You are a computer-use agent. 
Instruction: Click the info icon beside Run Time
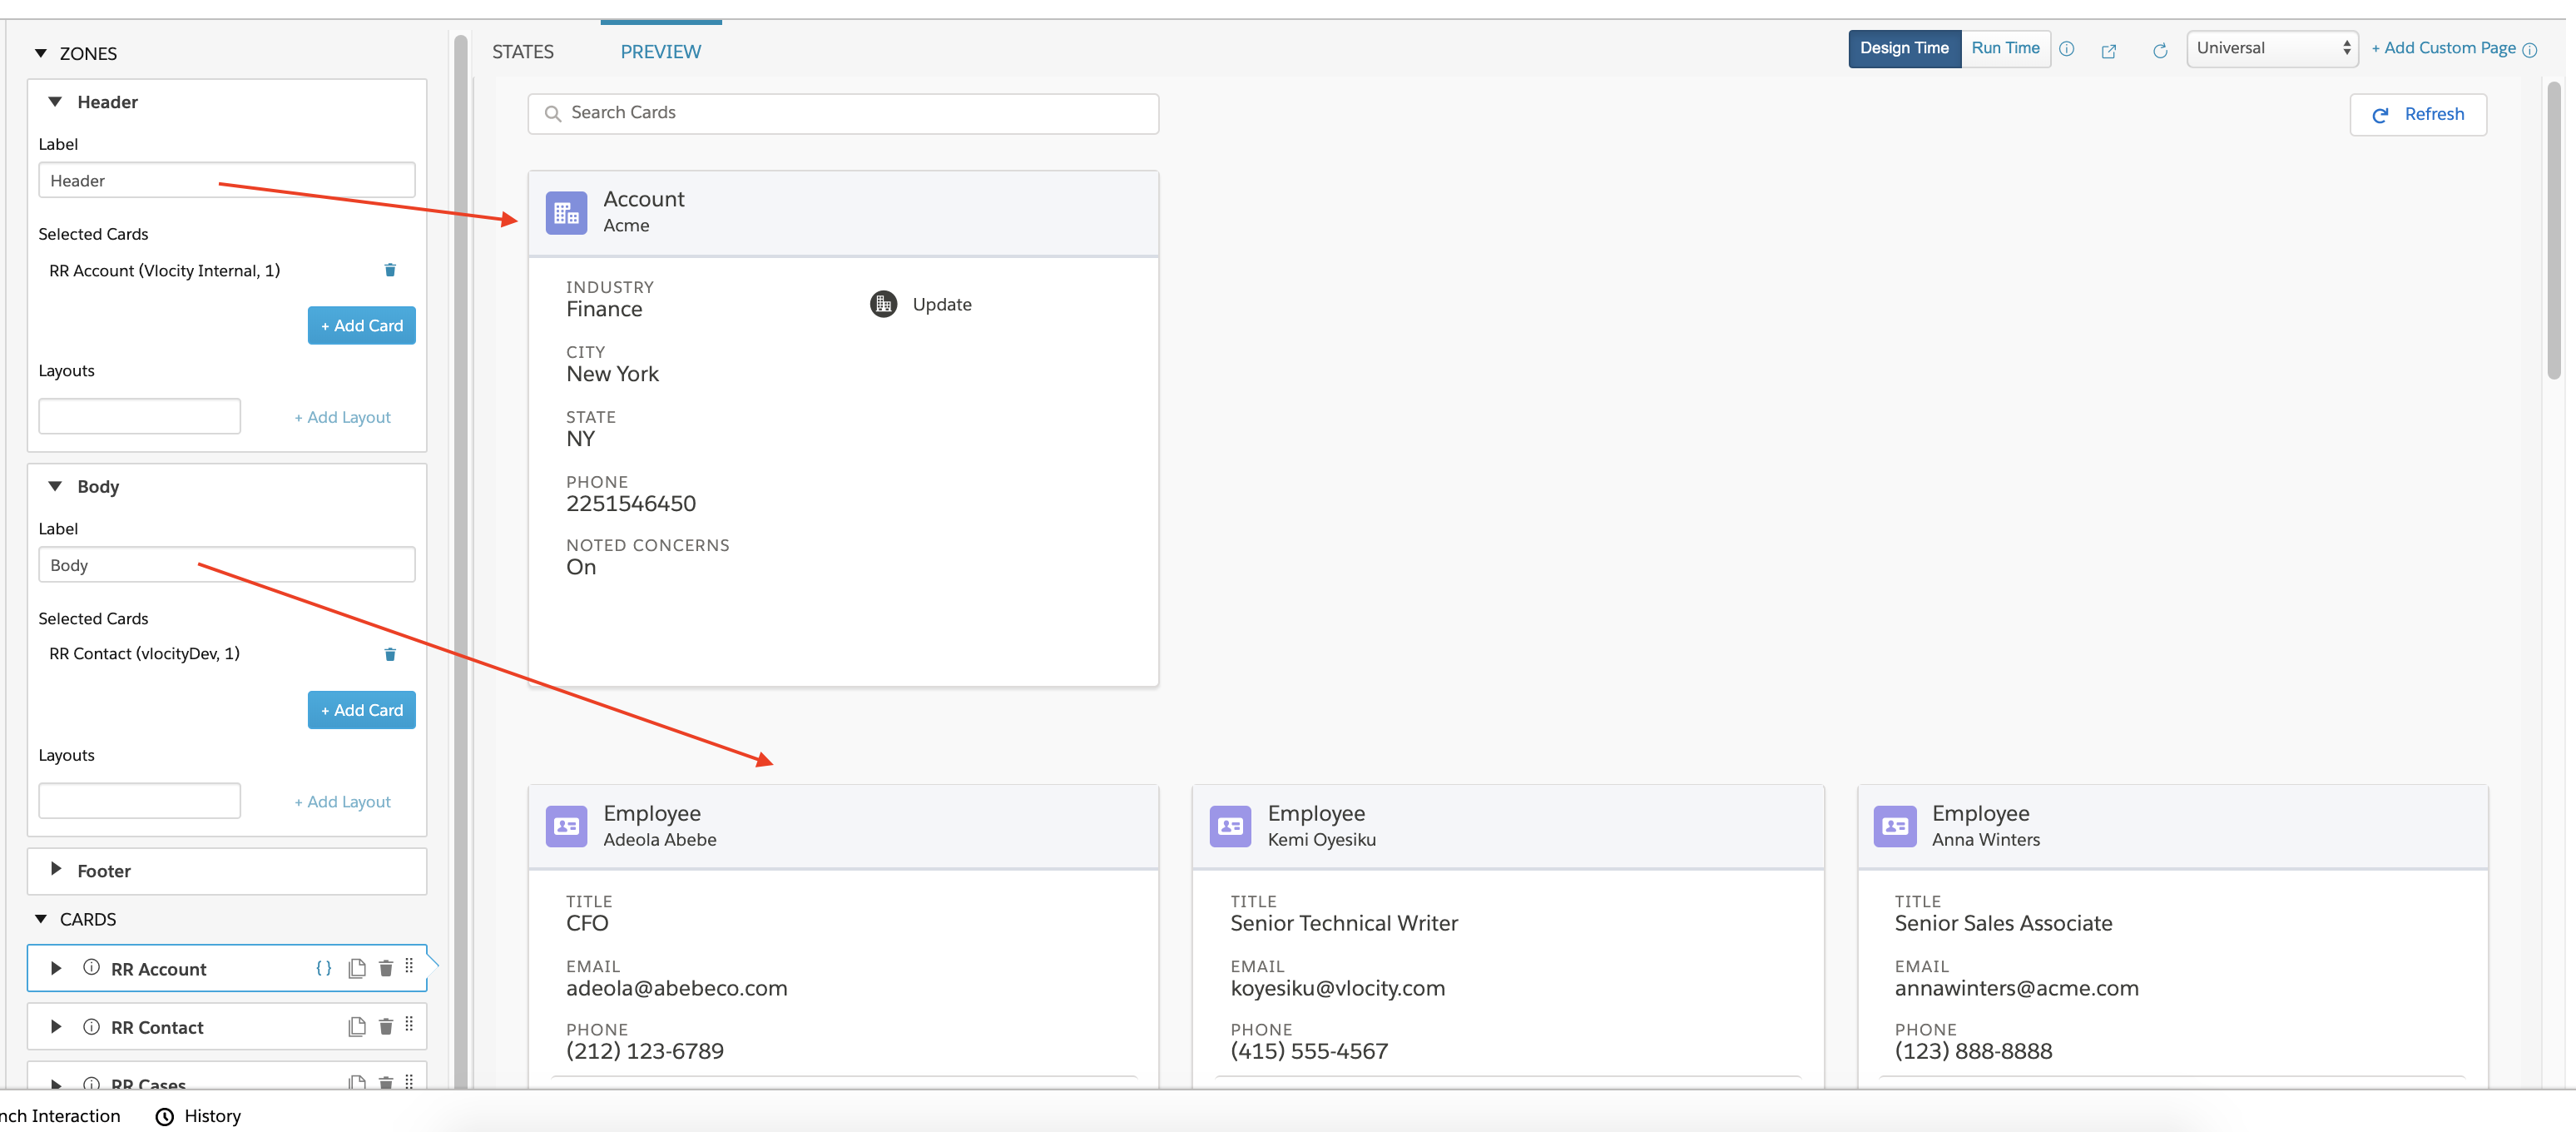(x=2067, y=49)
